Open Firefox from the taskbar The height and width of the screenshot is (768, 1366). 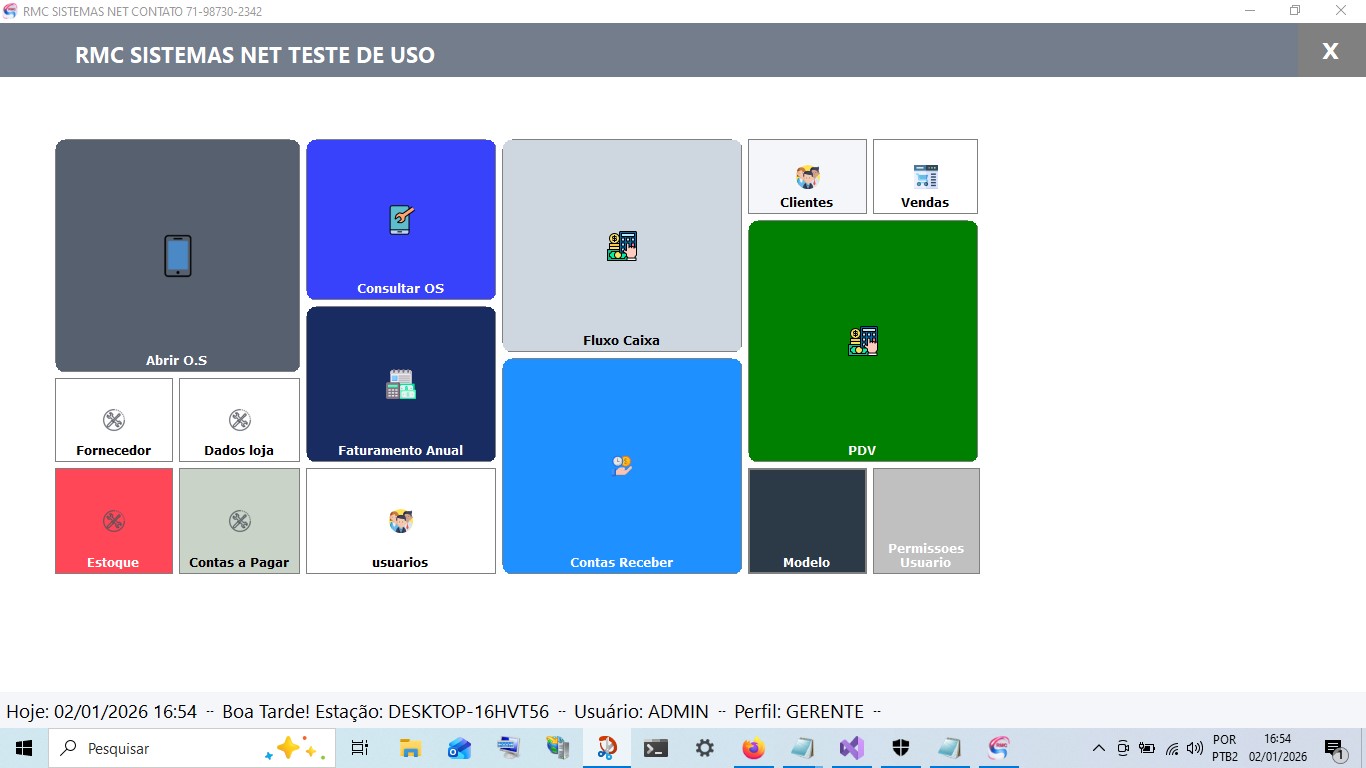click(753, 748)
